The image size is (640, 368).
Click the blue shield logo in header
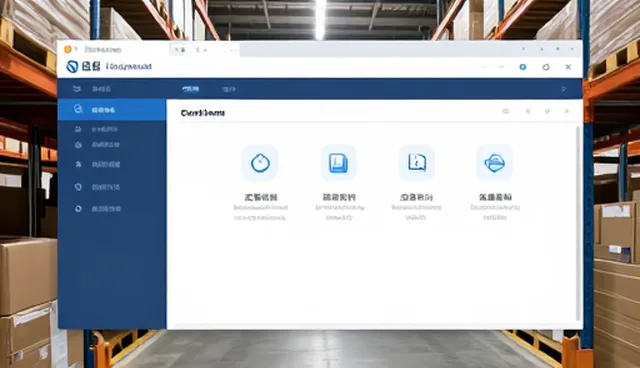(72, 67)
